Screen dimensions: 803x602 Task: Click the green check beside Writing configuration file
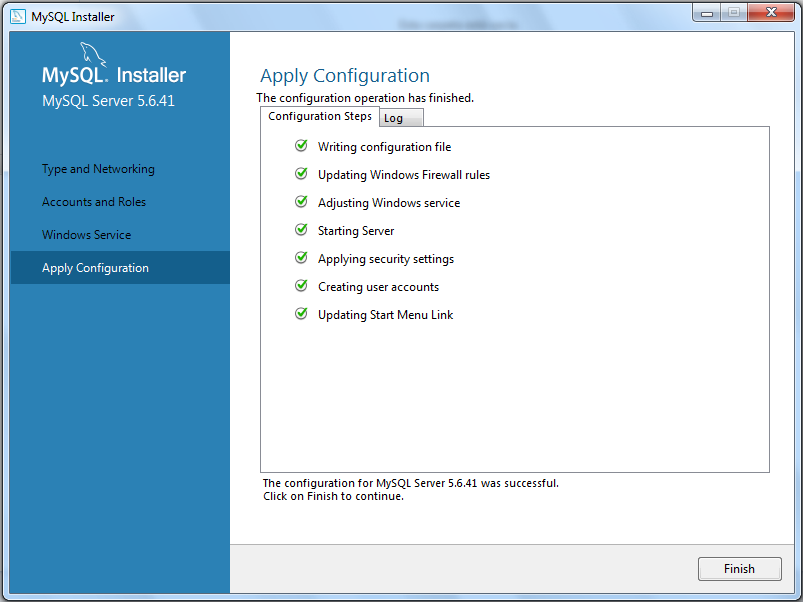[x=301, y=146]
